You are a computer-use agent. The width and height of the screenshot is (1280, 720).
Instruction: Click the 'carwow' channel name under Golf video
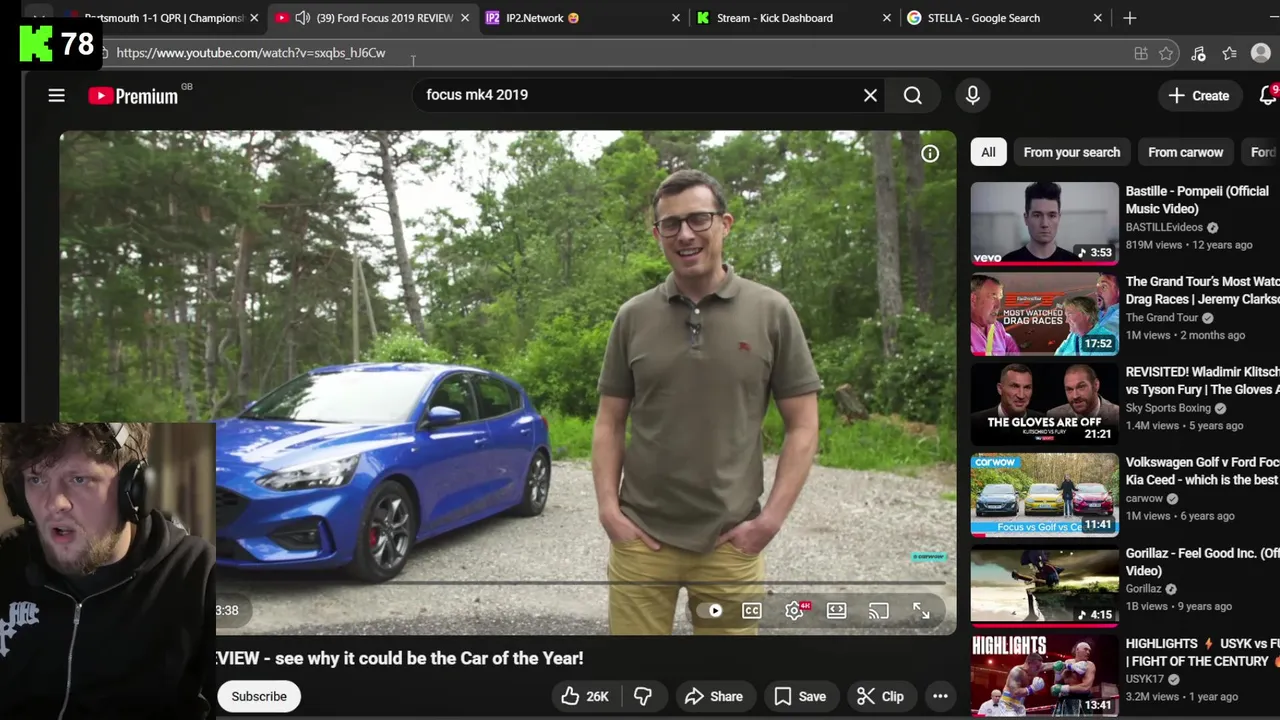pos(1144,498)
